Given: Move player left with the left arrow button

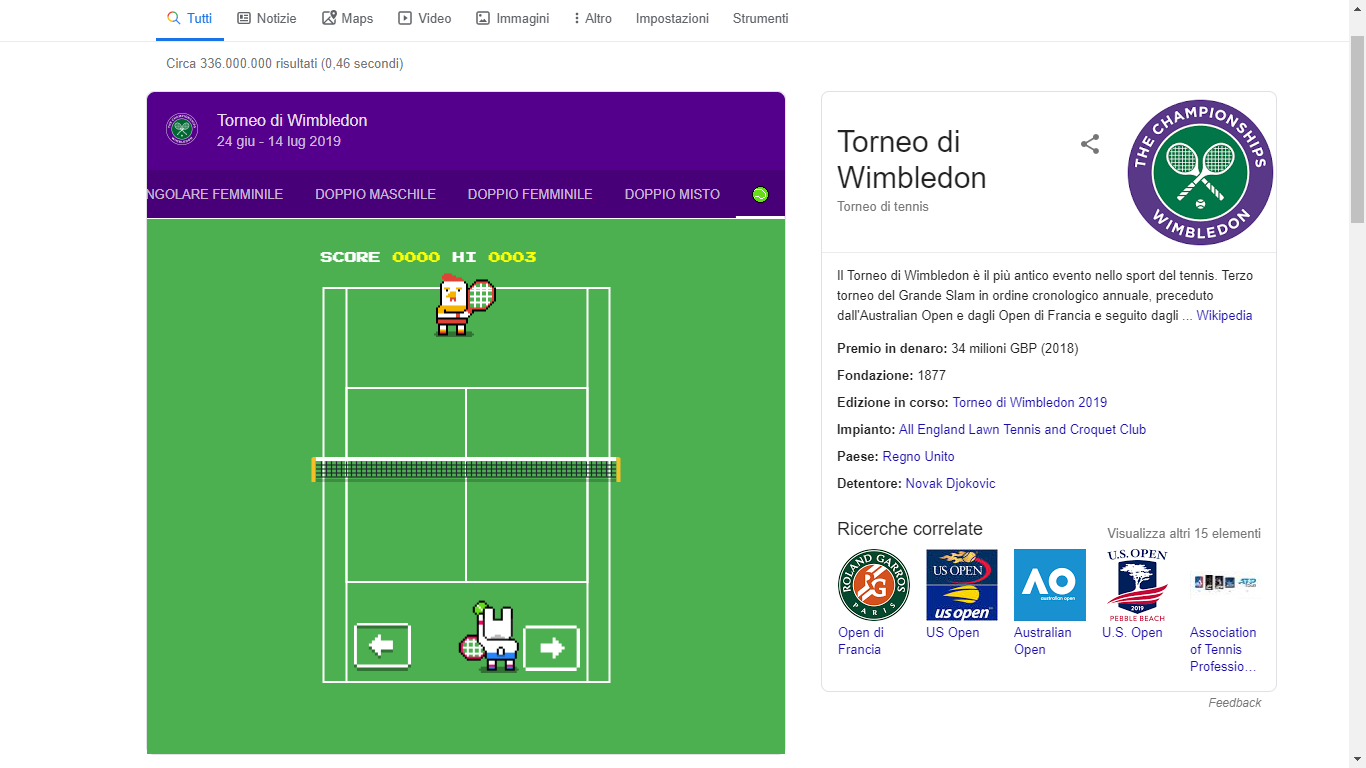Looking at the screenshot, I should point(382,647).
